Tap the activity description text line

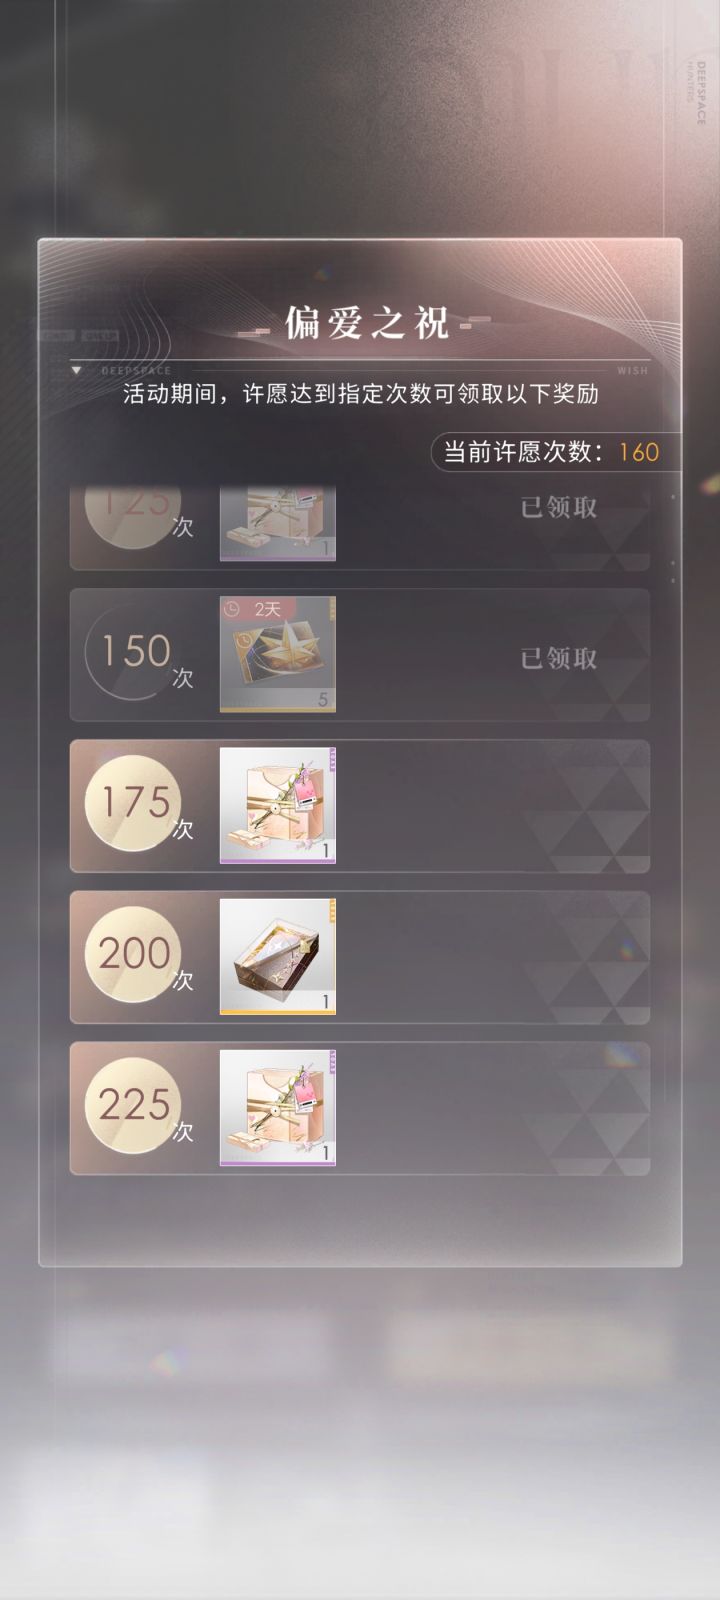tap(360, 394)
